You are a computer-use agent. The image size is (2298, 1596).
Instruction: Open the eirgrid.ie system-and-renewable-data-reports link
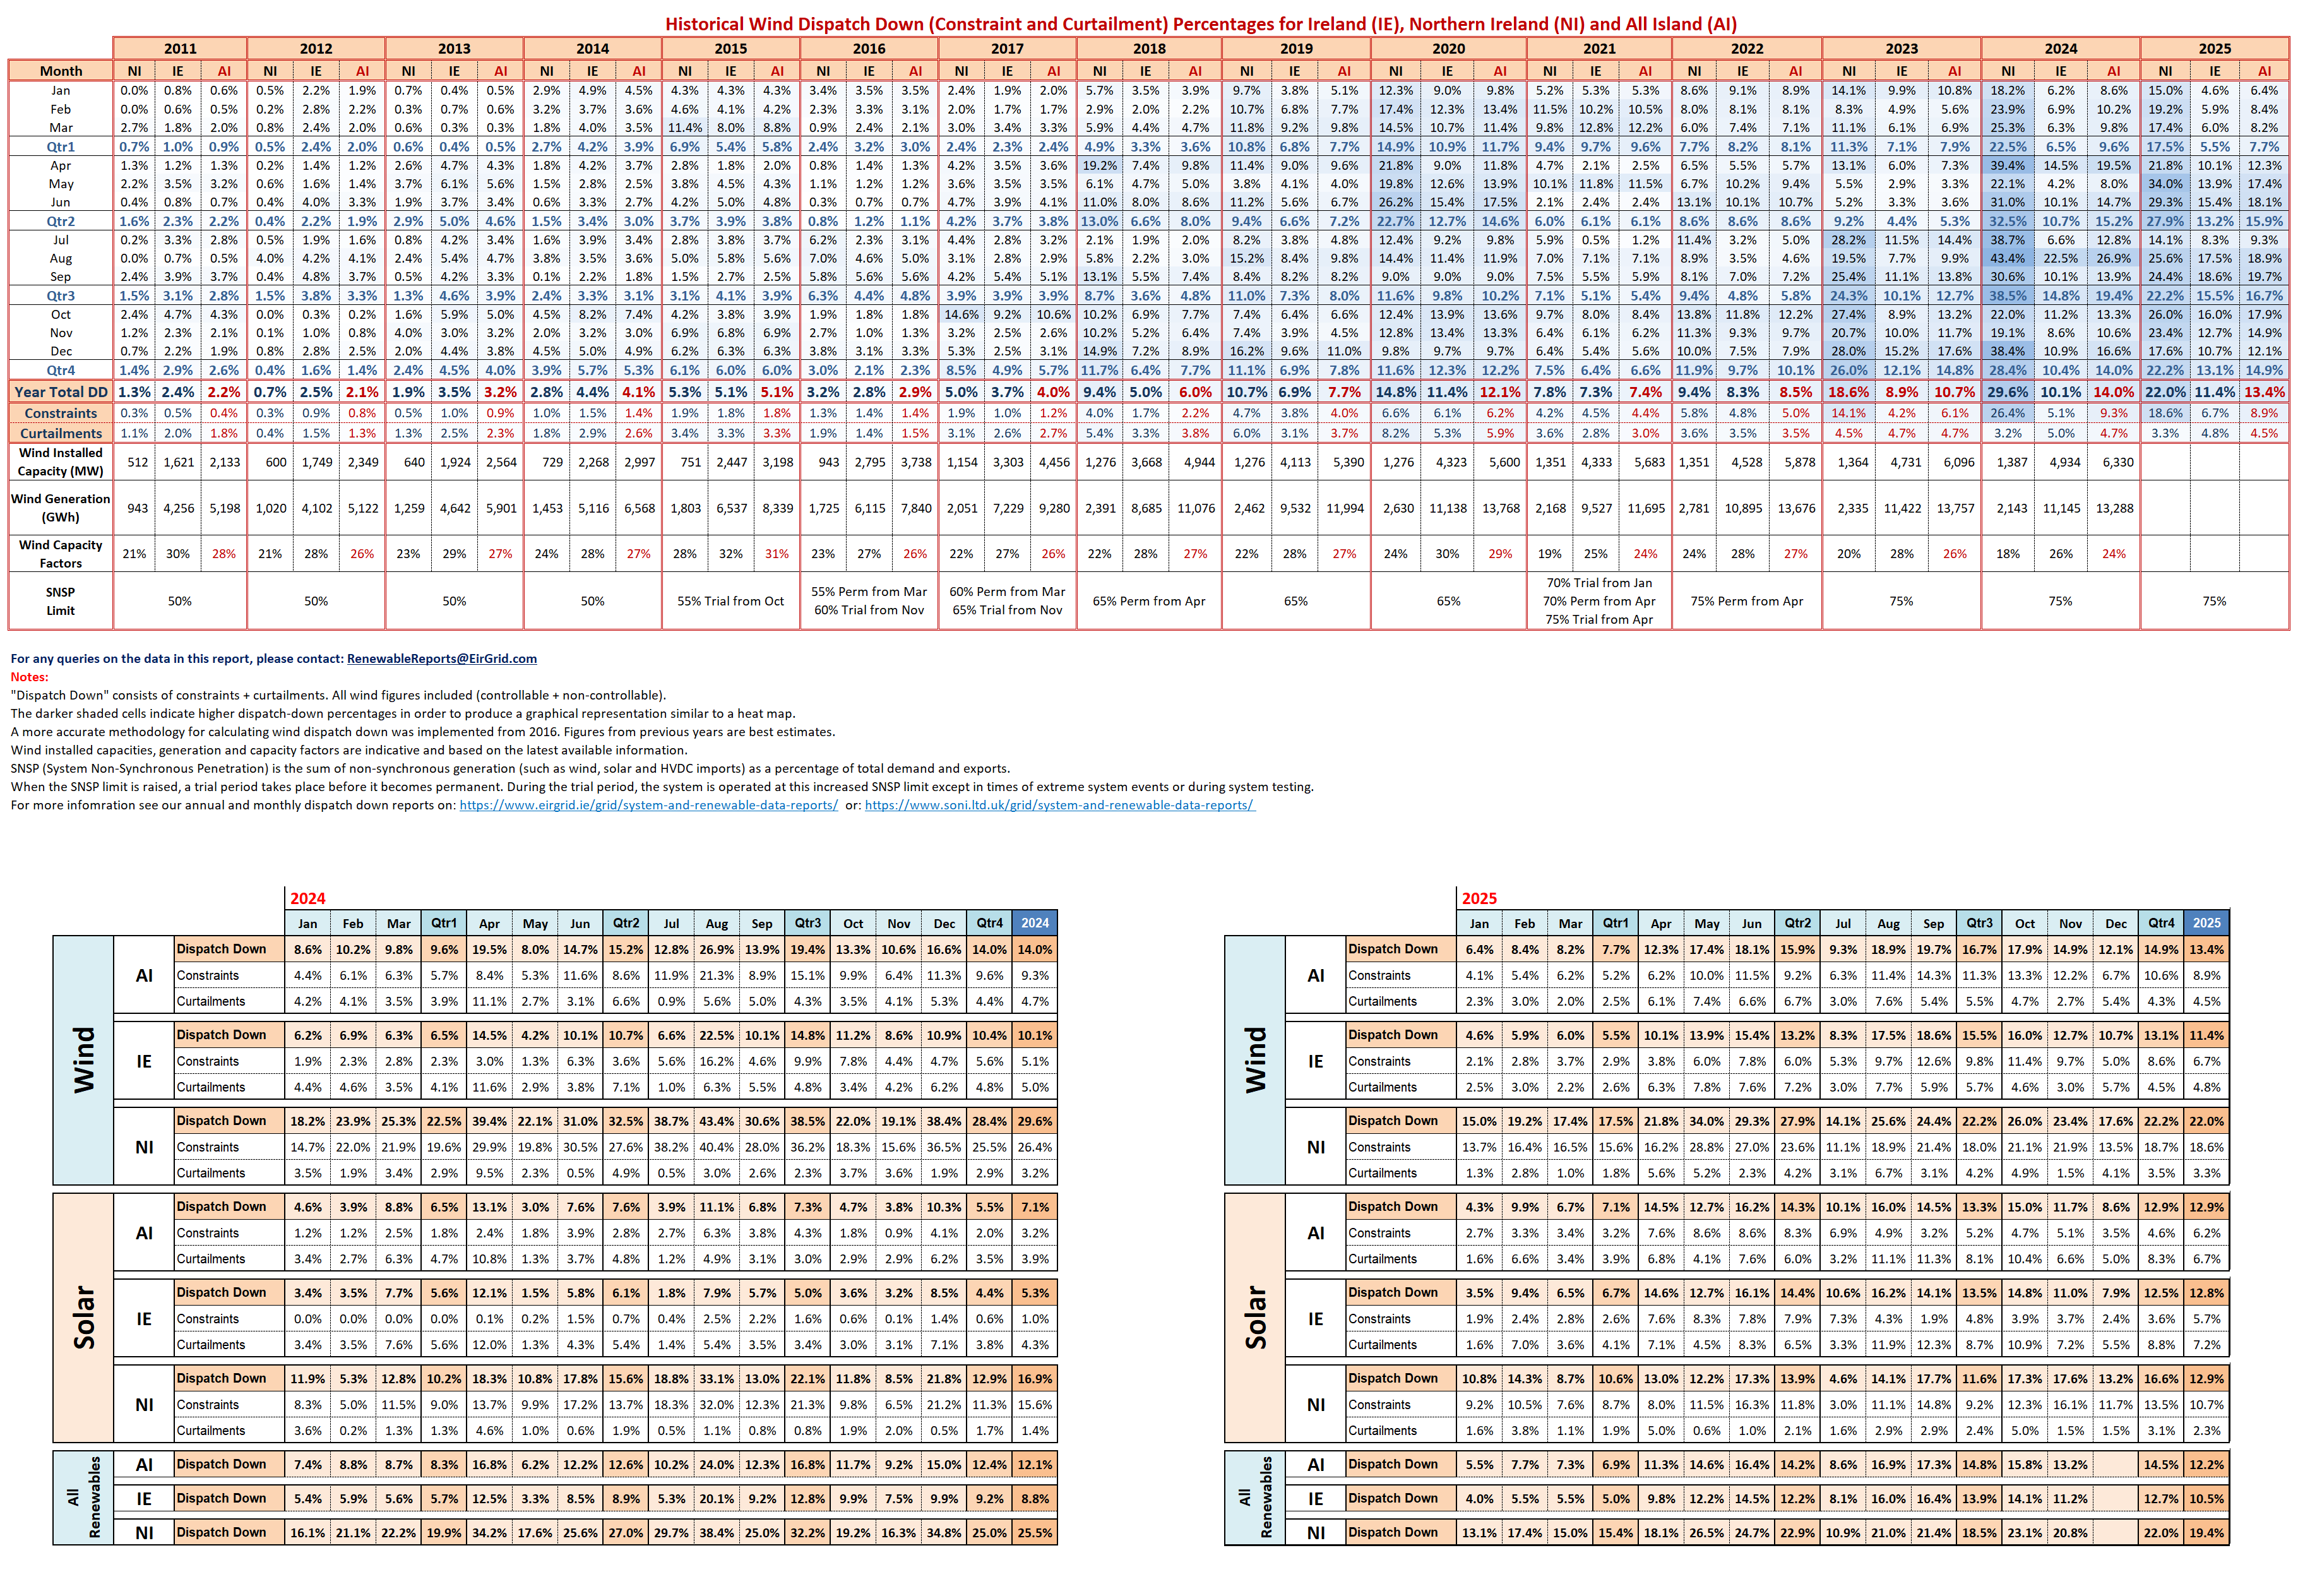click(x=648, y=805)
